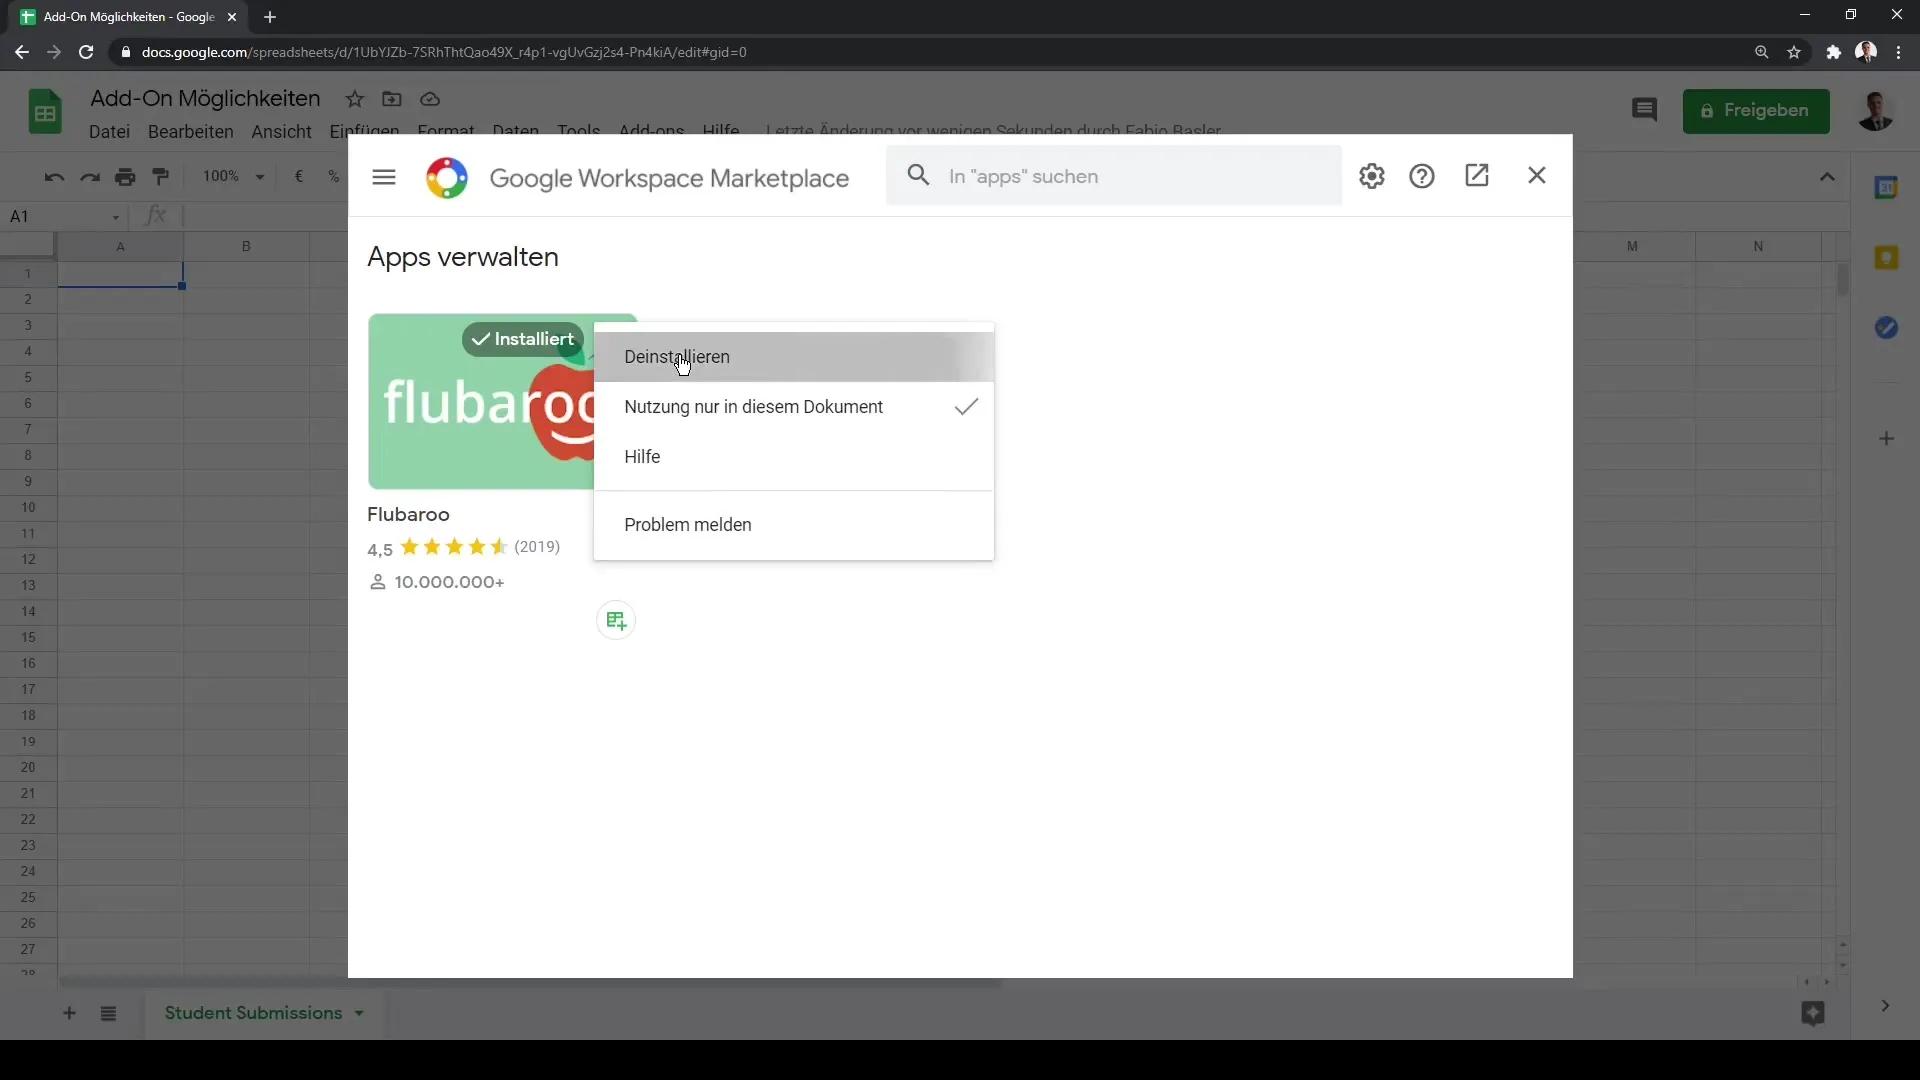The width and height of the screenshot is (1920, 1080).
Task: Click the Installiert badge on Flubaroo
Action: [x=522, y=339]
